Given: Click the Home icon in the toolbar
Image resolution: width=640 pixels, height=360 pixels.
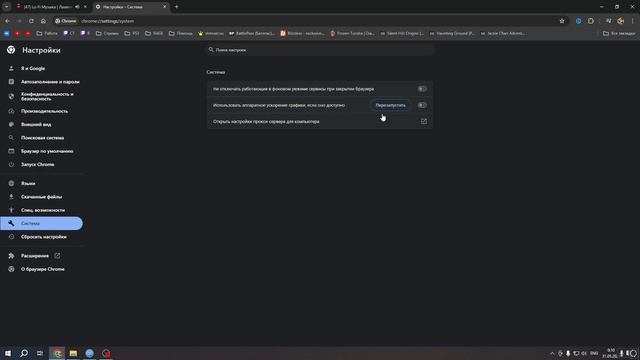Looking at the screenshot, I should (x=43, y=21).
